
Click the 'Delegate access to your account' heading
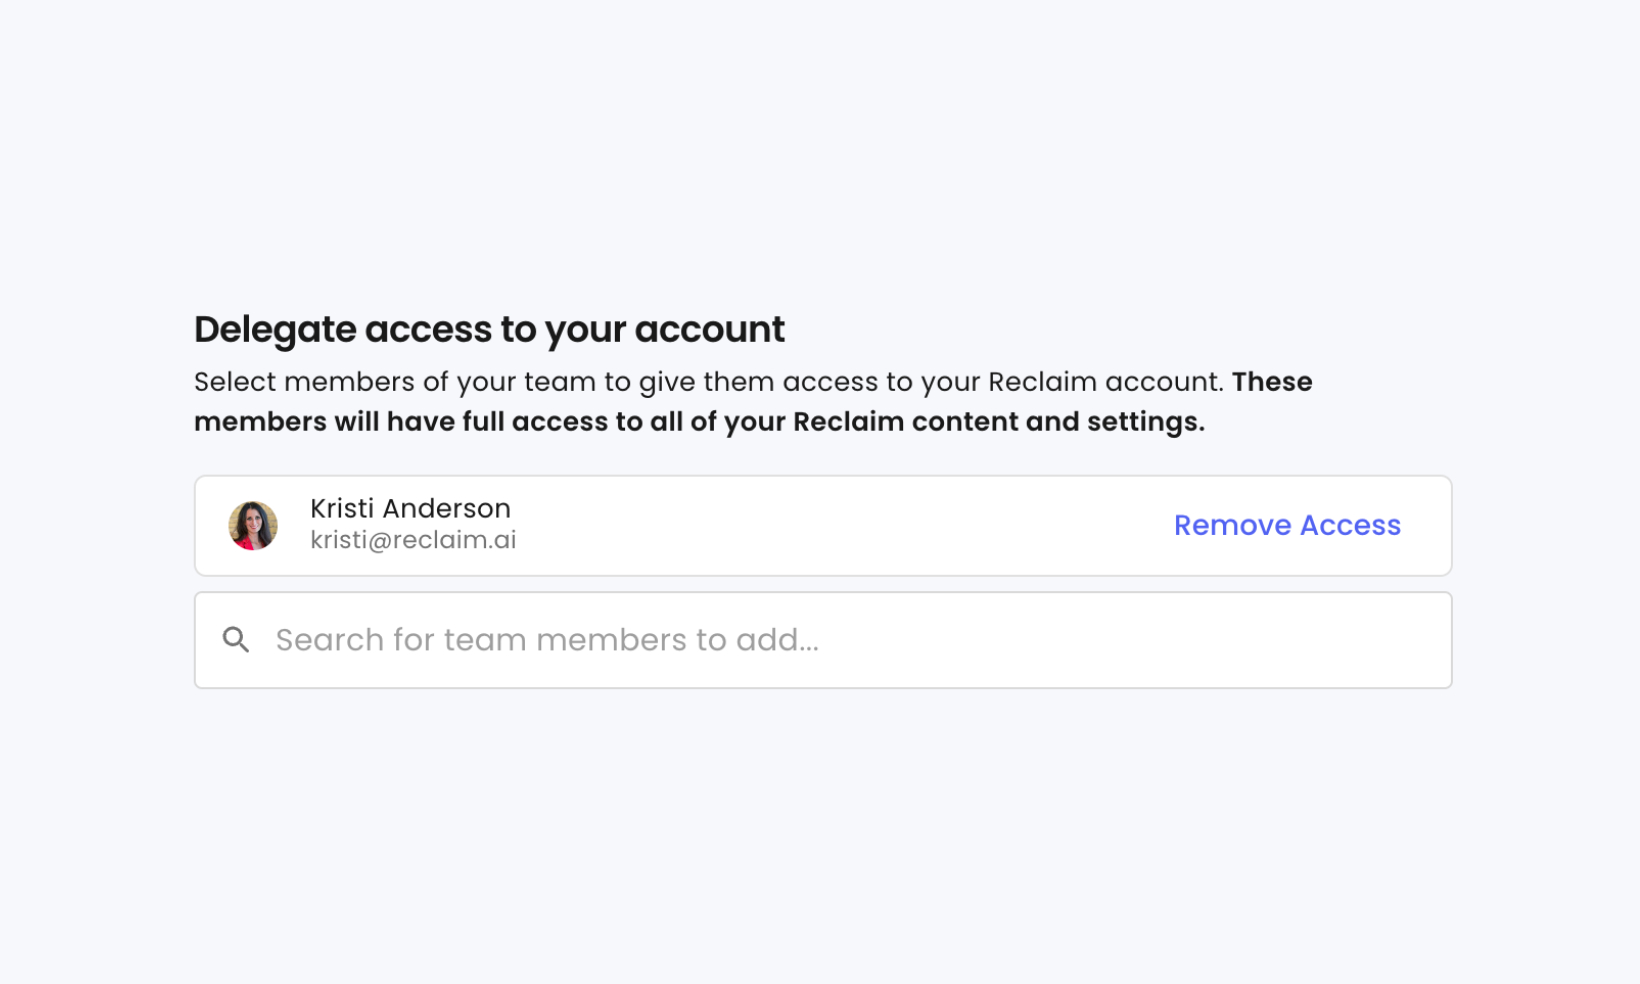point(489,330)
